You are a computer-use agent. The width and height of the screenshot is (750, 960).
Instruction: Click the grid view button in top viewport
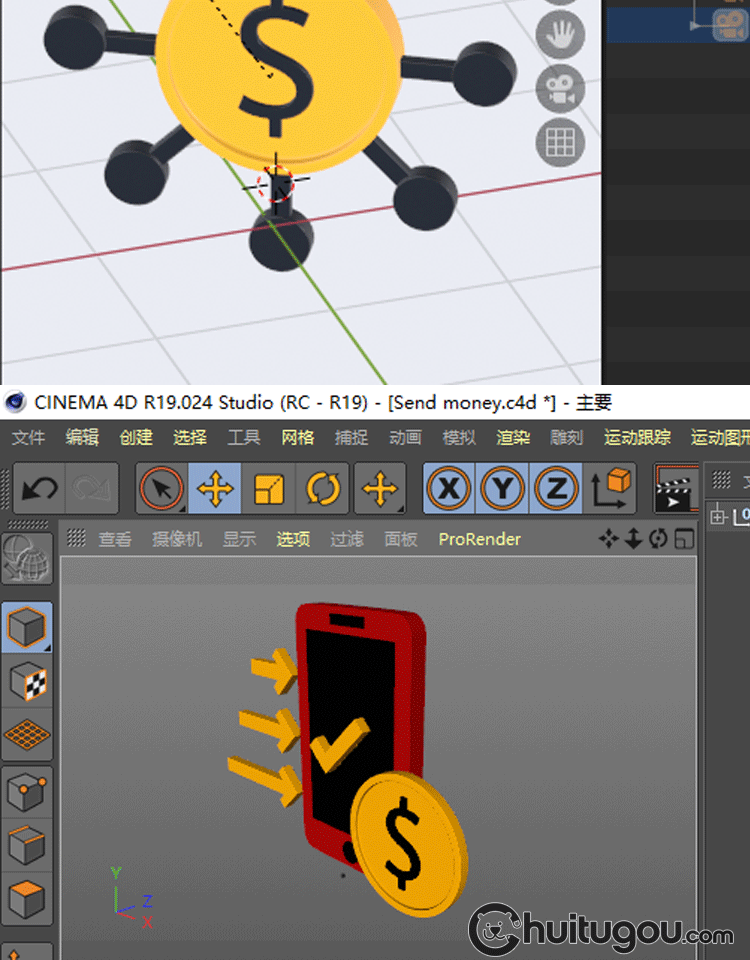click(x=560, y=143)
